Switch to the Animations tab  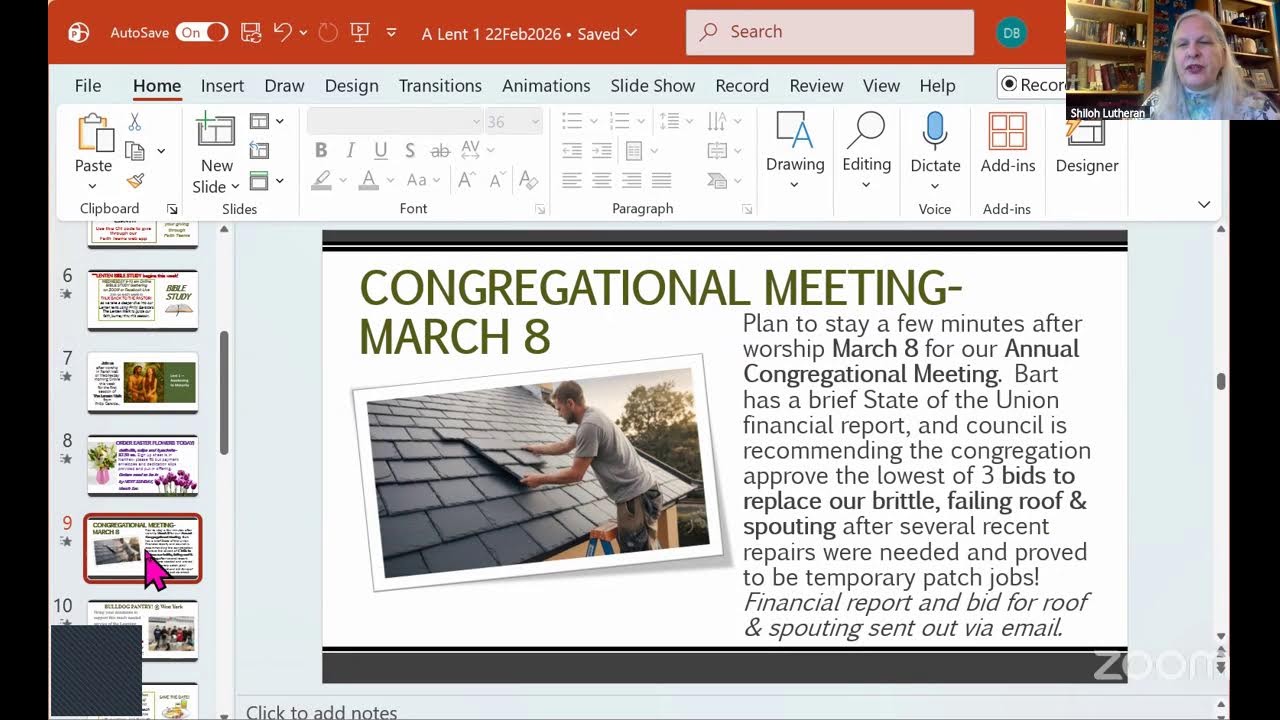(546, 86)
